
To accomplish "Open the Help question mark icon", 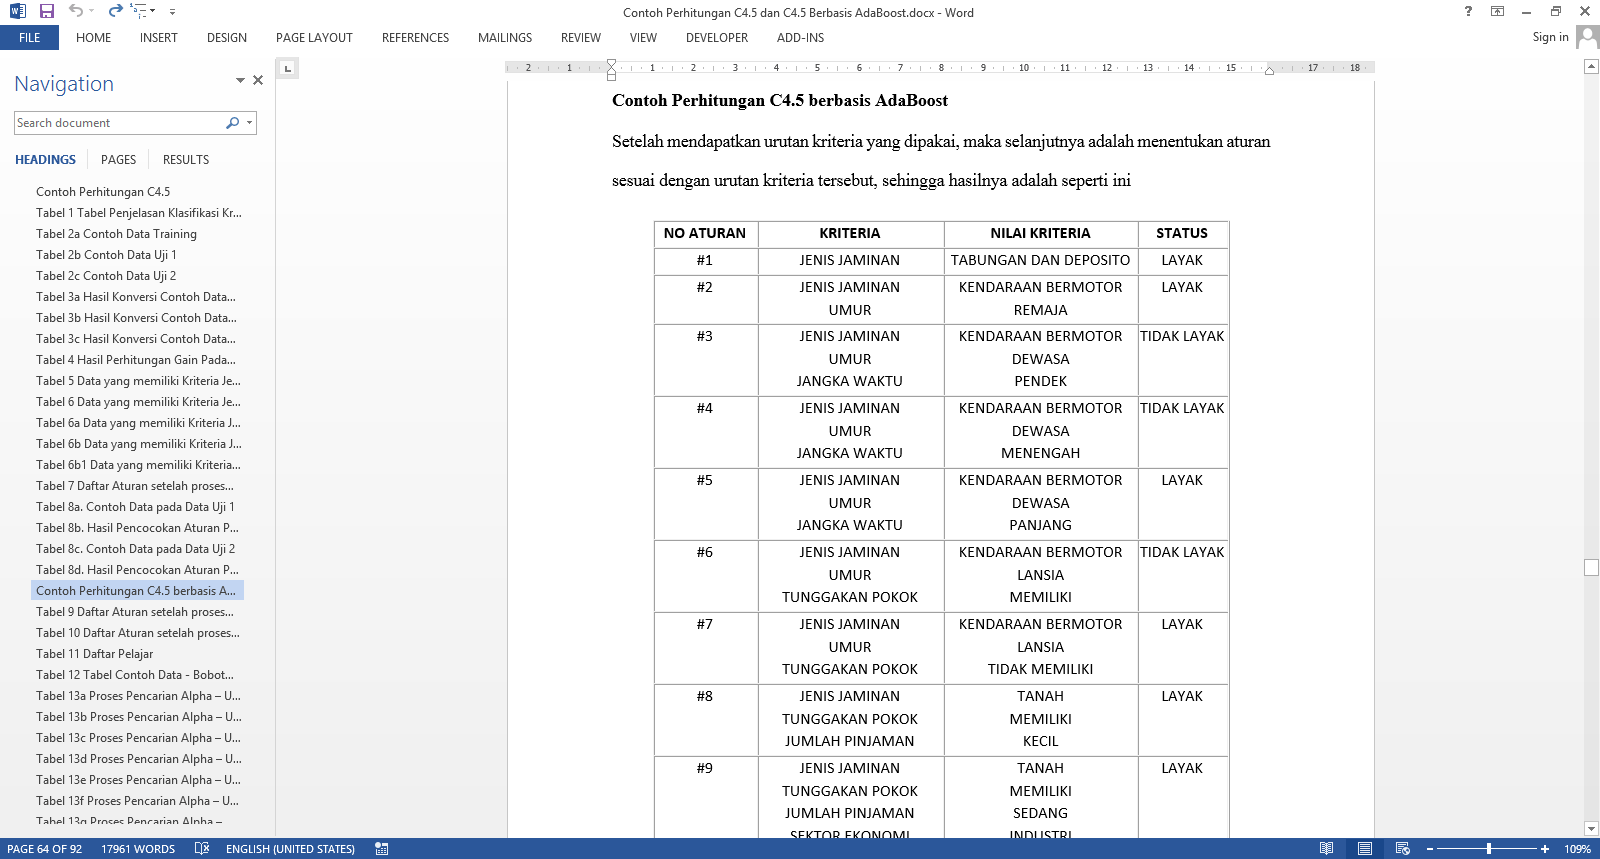I will [1468, 11].
